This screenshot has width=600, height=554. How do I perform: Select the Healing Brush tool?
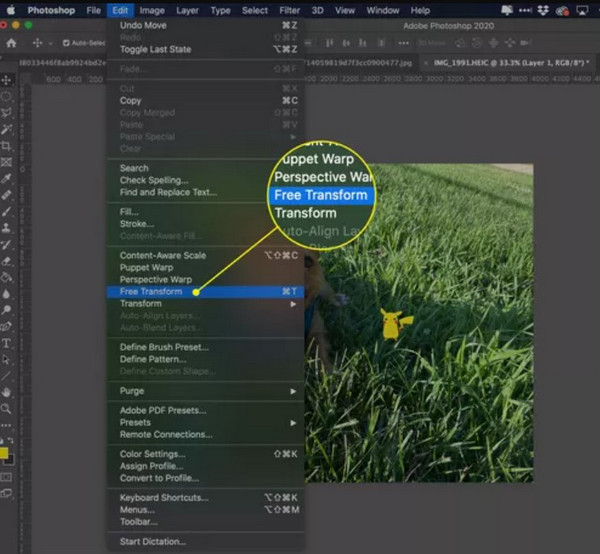coord(6,195)
